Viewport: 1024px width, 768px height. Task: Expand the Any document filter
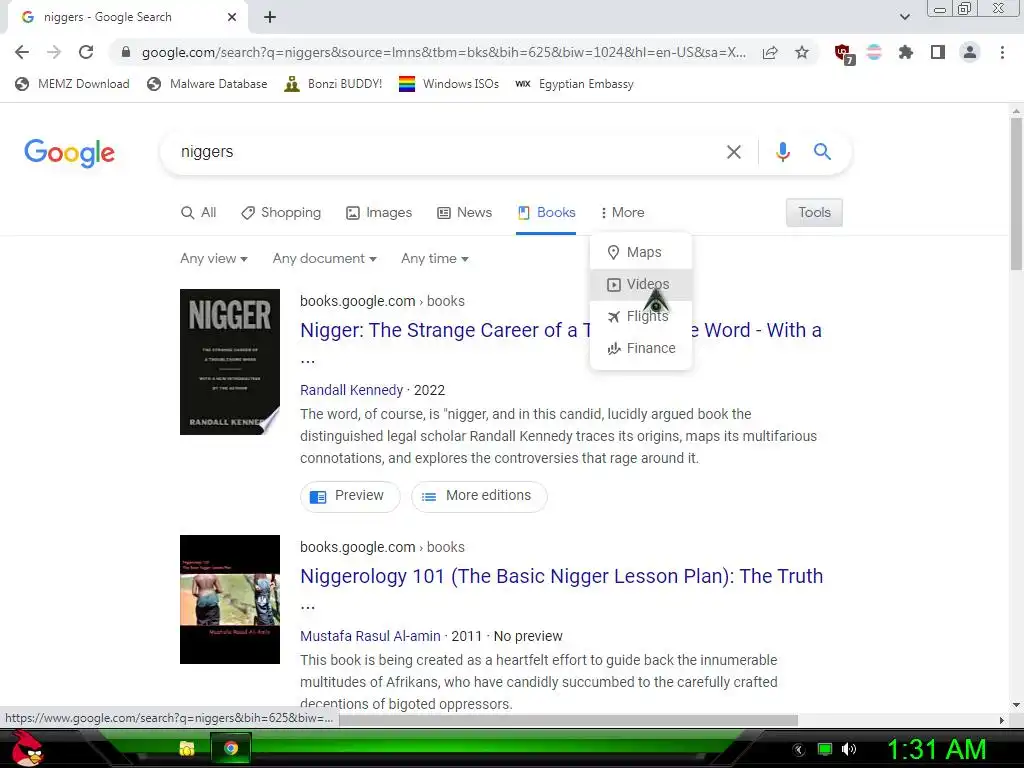click(325, 259)
